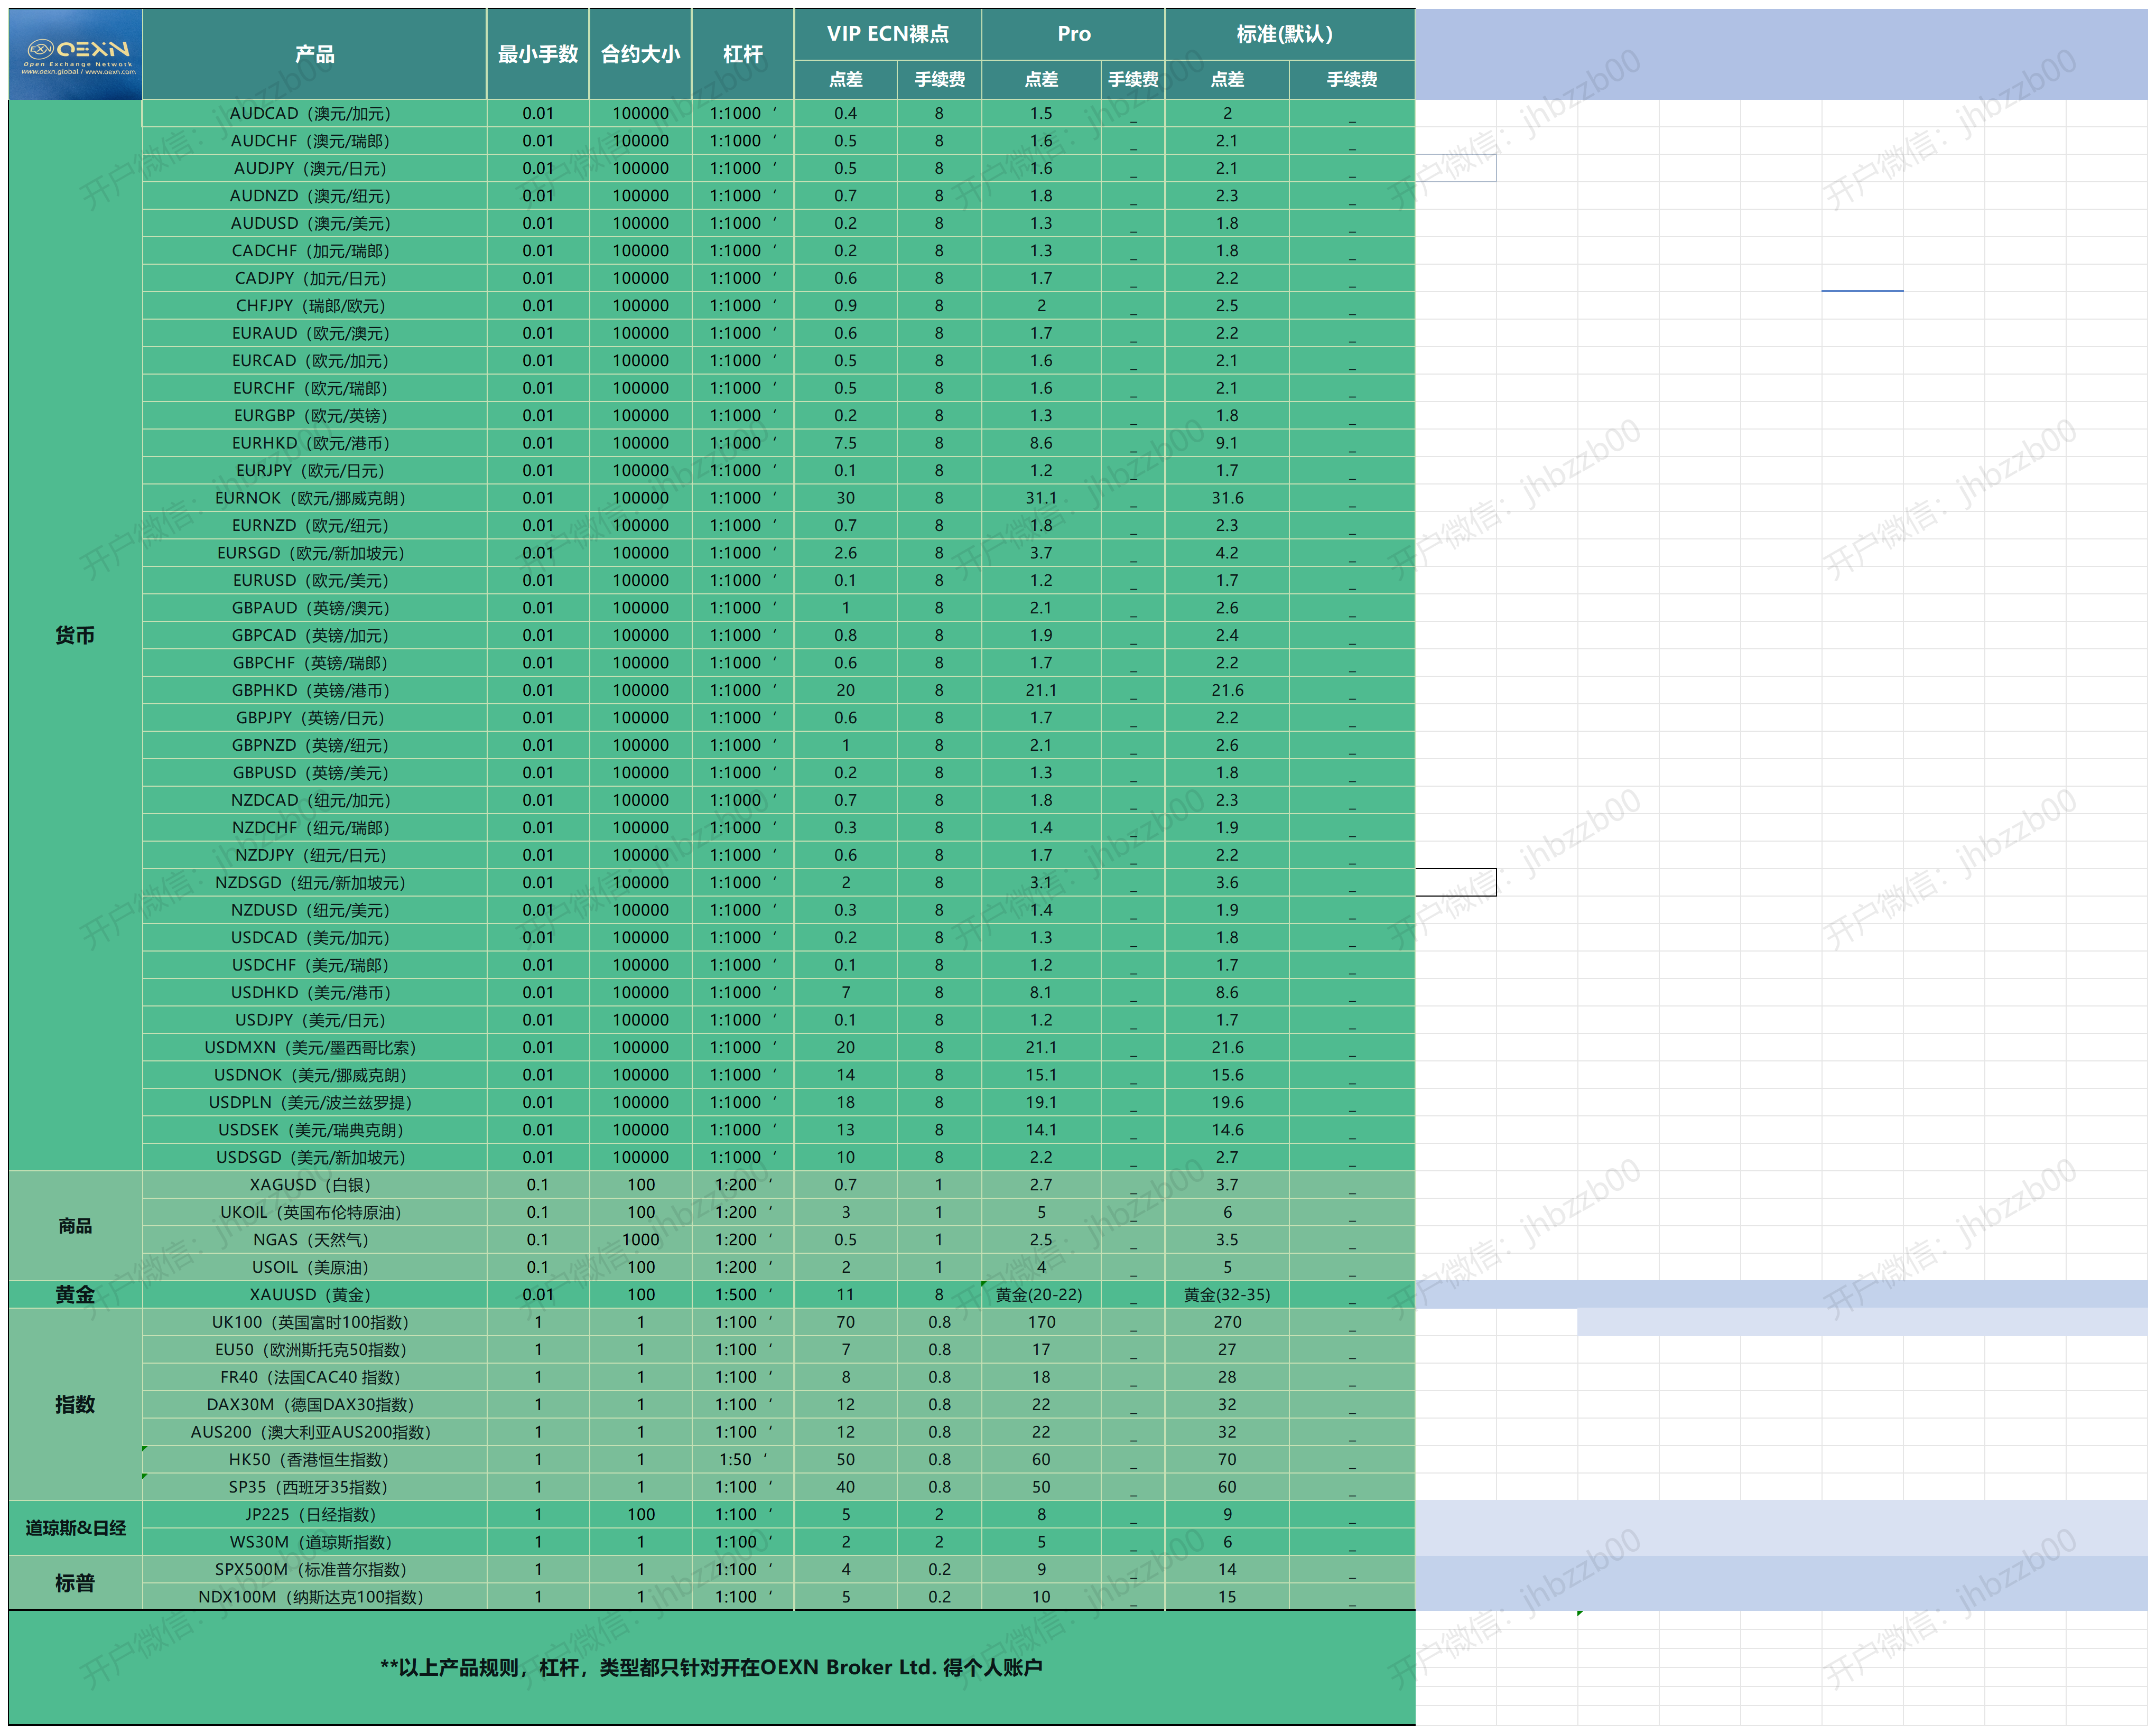Click the 商品 category cell
Viewport: 2156px width, 1734px height.
[x=76, y=1226]
